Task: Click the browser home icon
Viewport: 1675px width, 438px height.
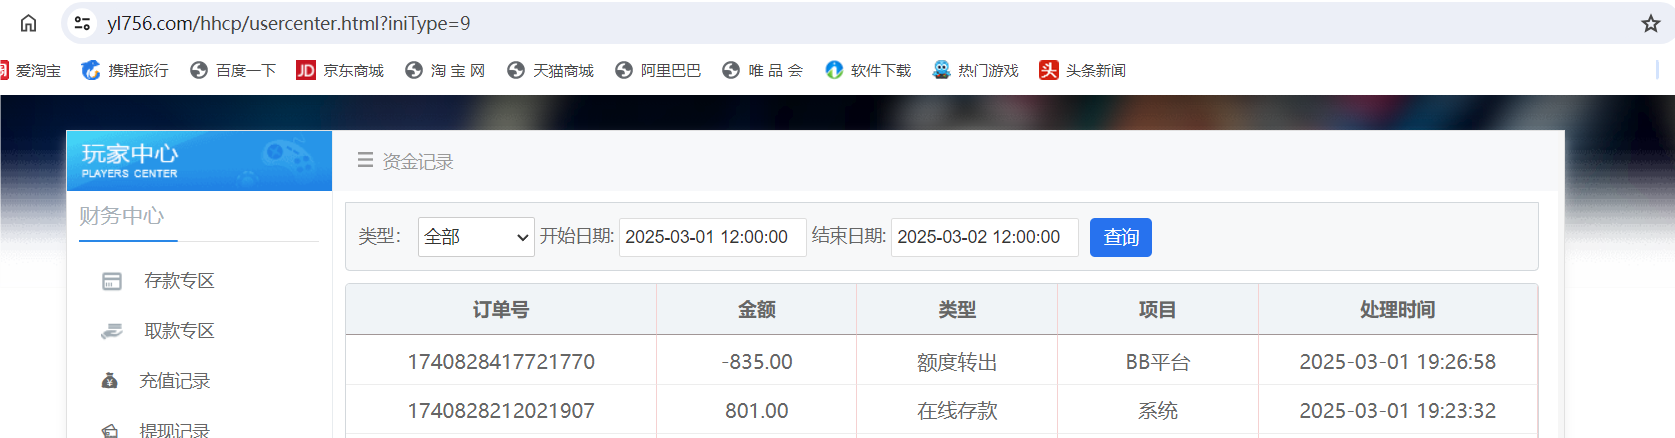Action: 28,23
